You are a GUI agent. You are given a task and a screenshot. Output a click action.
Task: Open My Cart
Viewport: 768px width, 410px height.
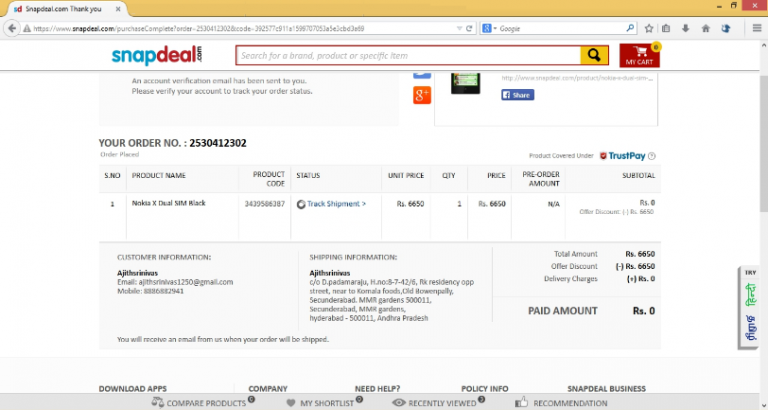[x=639, y=55]
